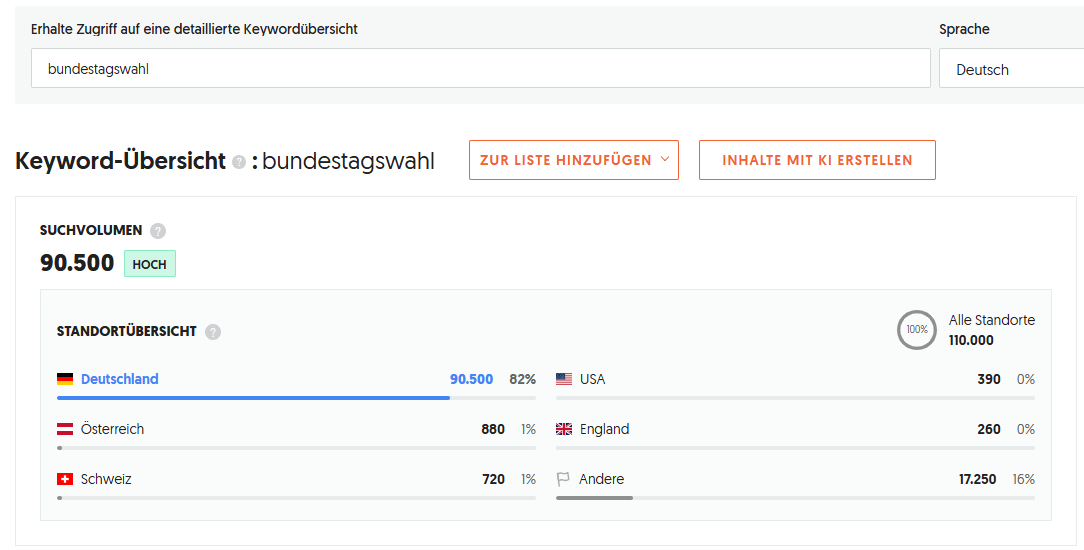Click the Austria flag icon

65,430
